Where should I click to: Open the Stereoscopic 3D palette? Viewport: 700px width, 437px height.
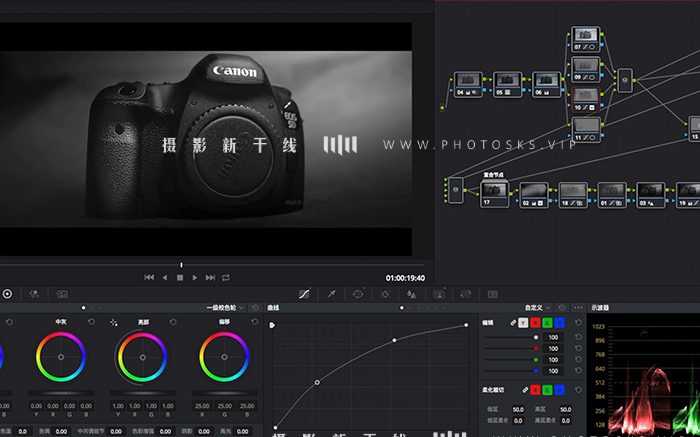pos(492,294)
